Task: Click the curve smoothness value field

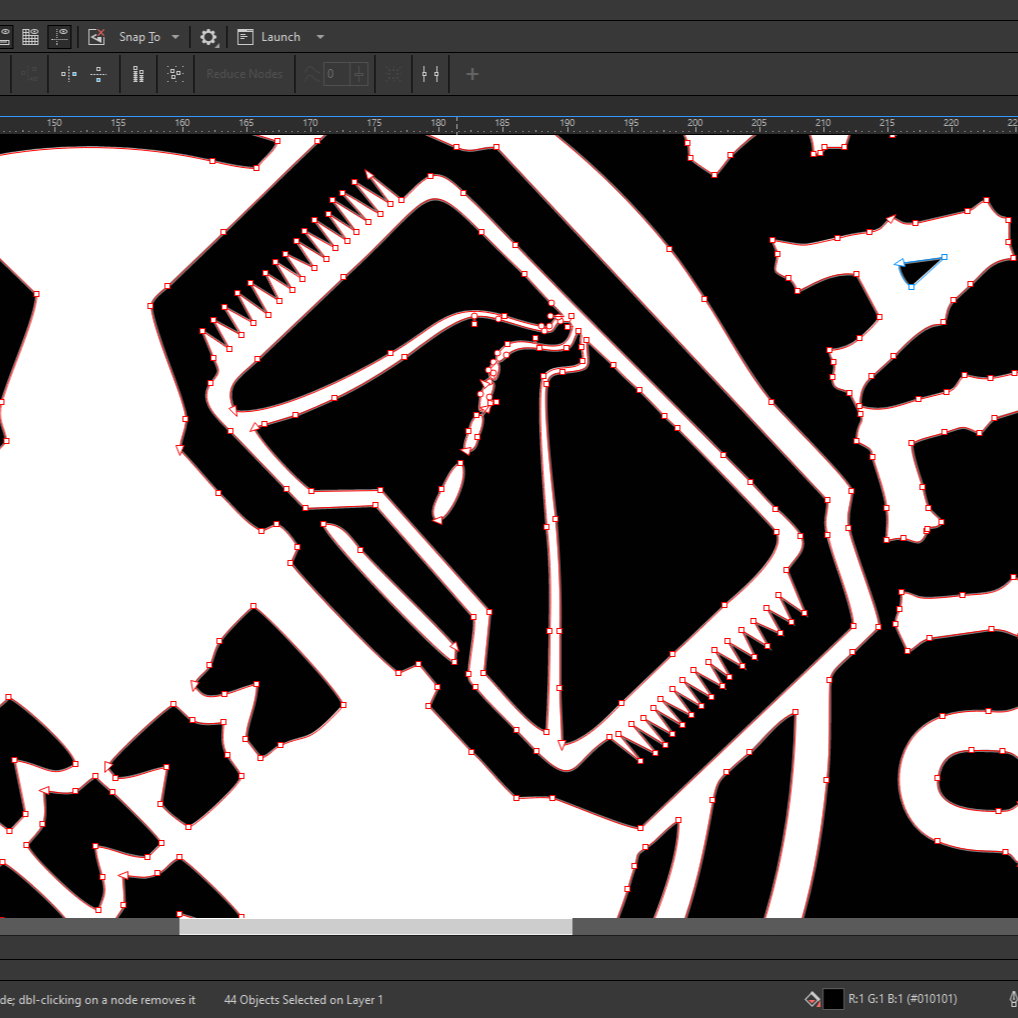Action: [336, 74]
